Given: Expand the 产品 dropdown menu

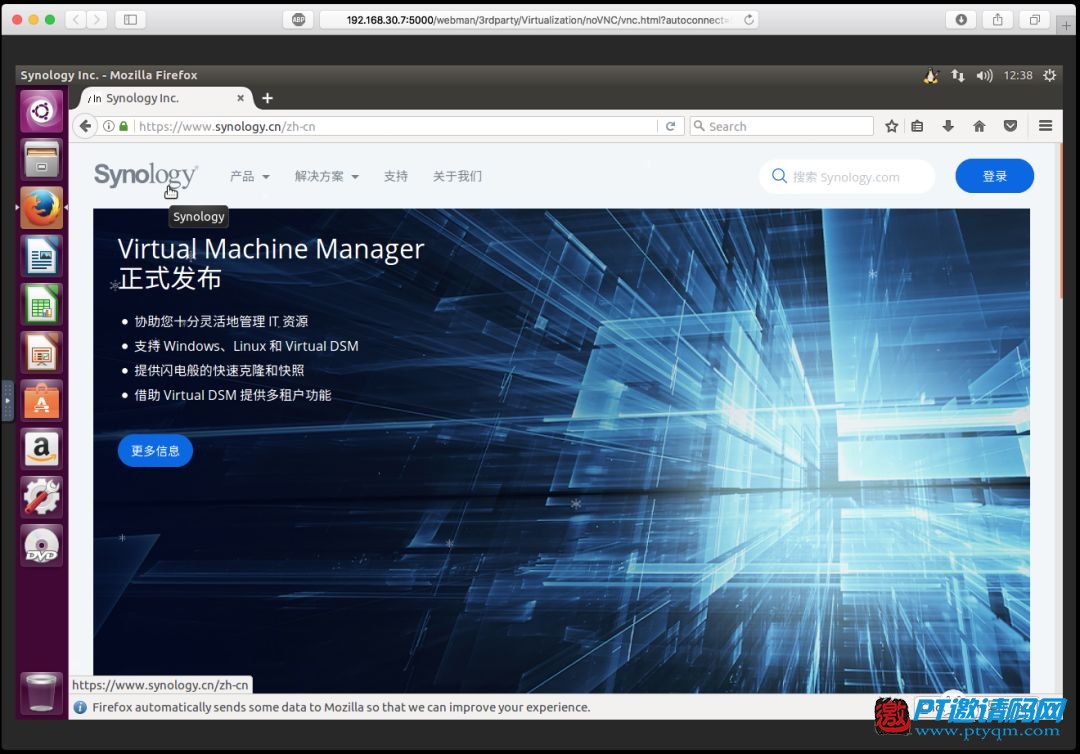Looking at the screenshot, I should click(x=249, y=176).
